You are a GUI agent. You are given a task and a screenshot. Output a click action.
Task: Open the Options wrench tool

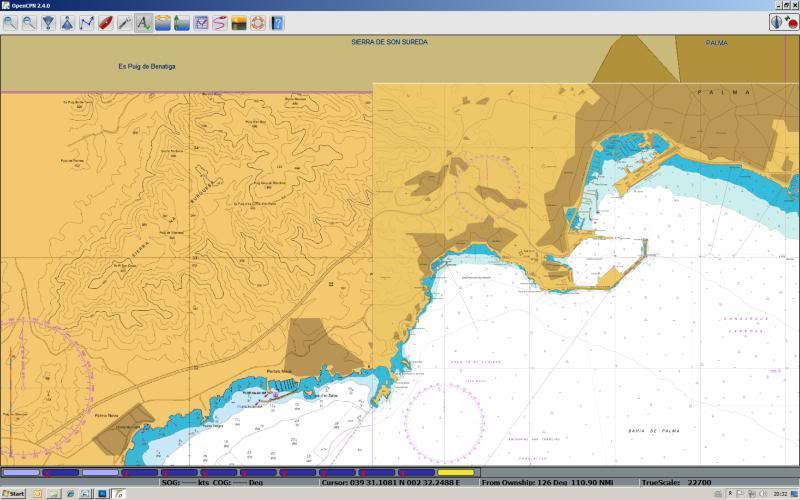point(125,22)
